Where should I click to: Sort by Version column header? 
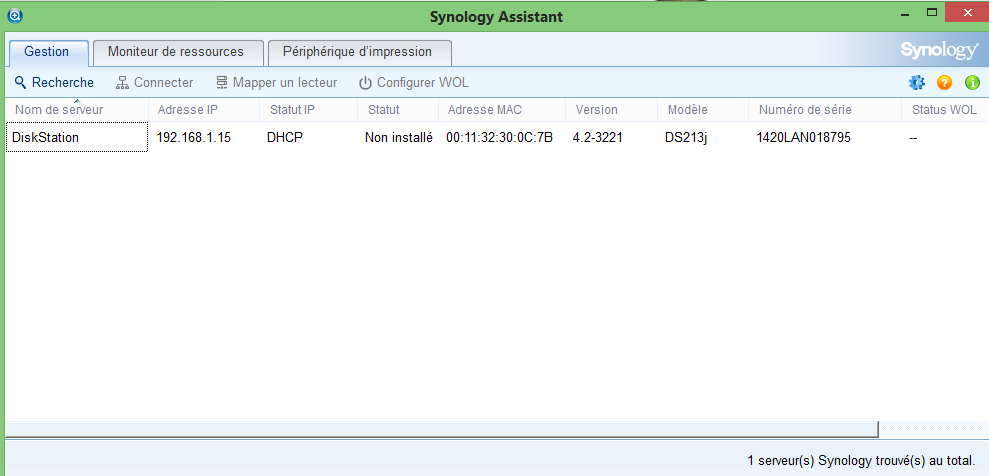[611, 110]
